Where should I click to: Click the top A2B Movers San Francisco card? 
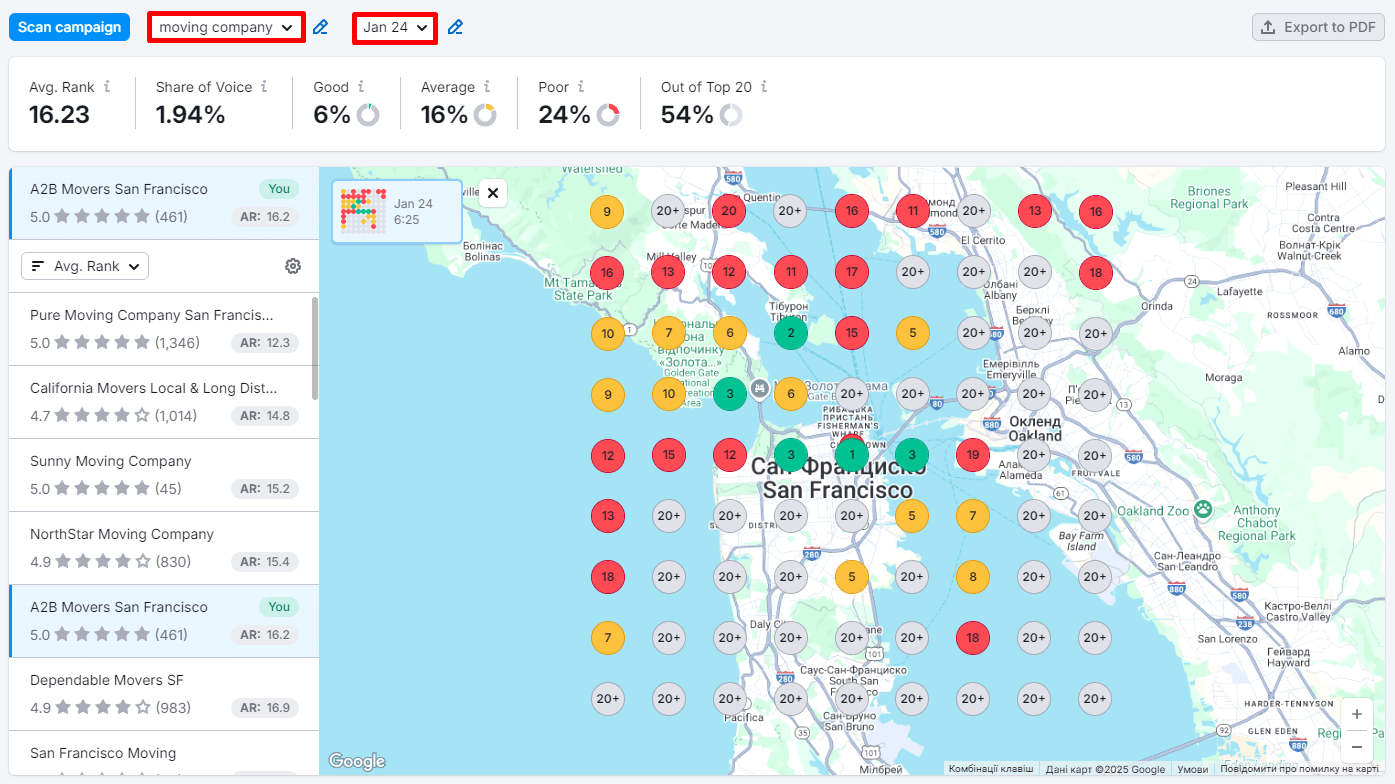164,203
